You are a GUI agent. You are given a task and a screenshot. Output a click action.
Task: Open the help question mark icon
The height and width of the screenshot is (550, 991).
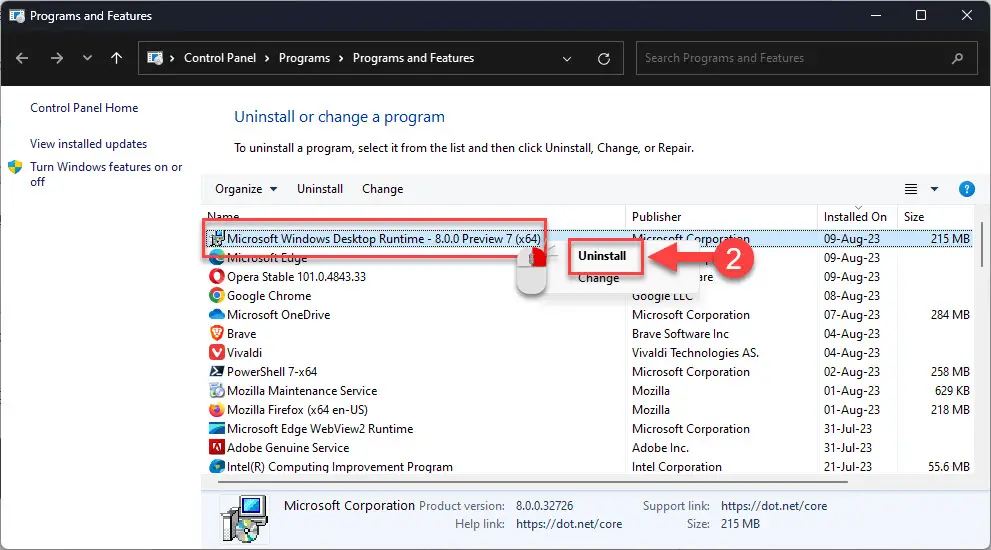pyautogui.click(x=966, y=189)
